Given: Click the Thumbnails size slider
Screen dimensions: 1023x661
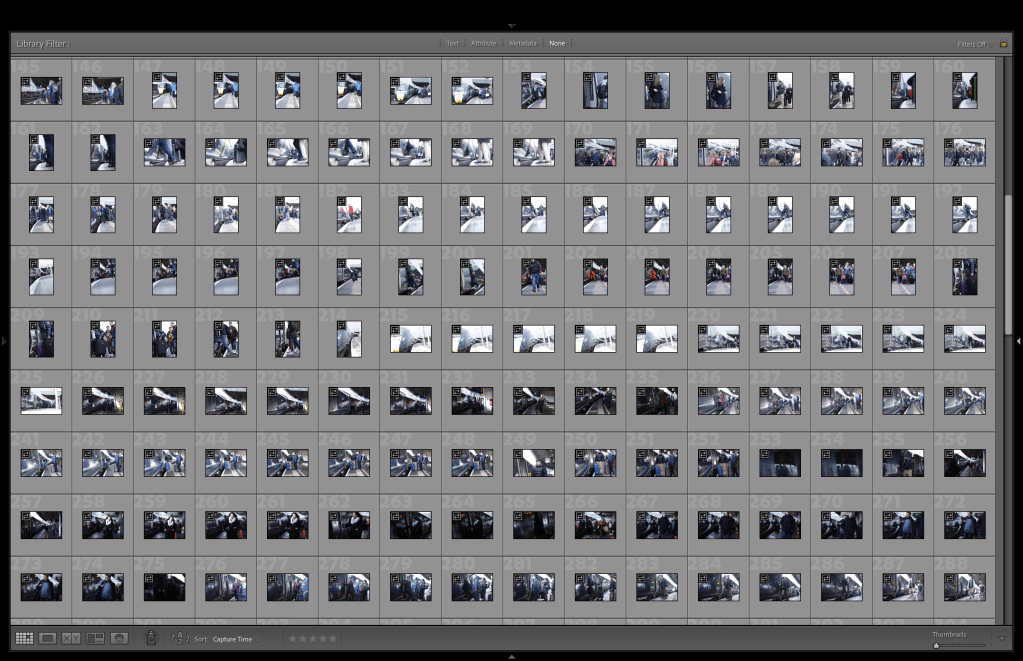Looking at the screenshot, I should 960,646.
